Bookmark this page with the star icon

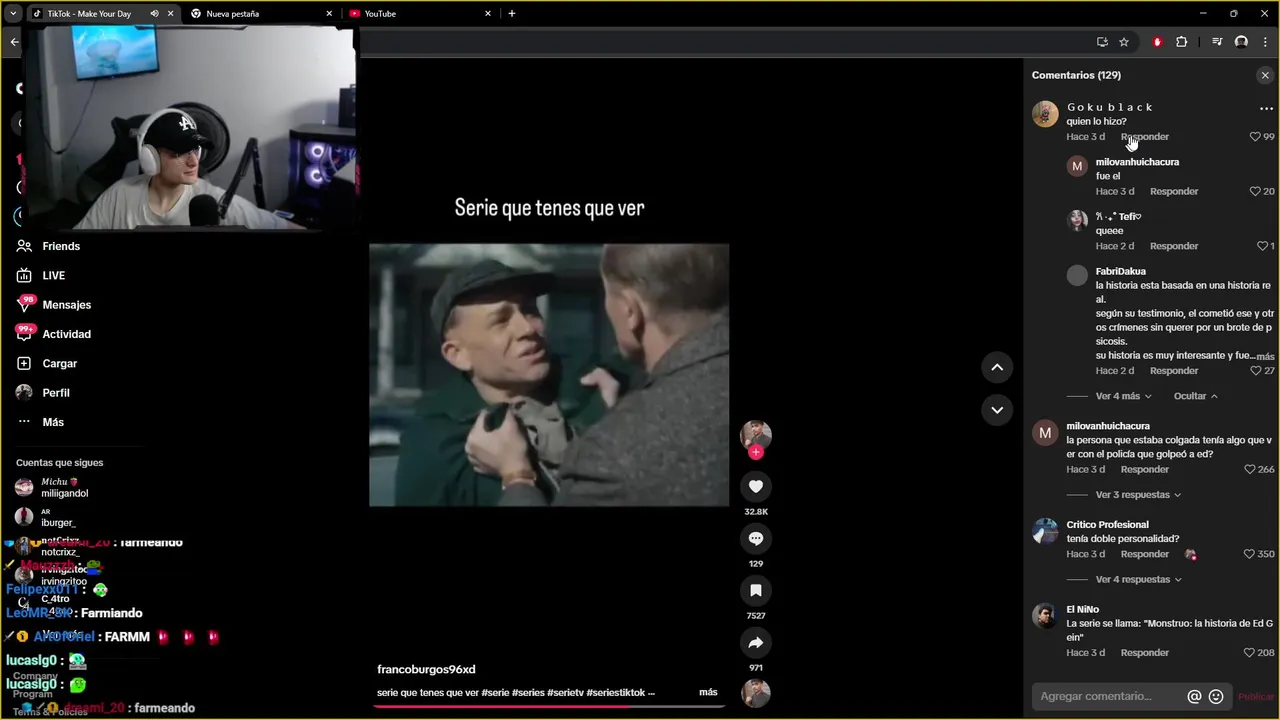coord(1124,42)
